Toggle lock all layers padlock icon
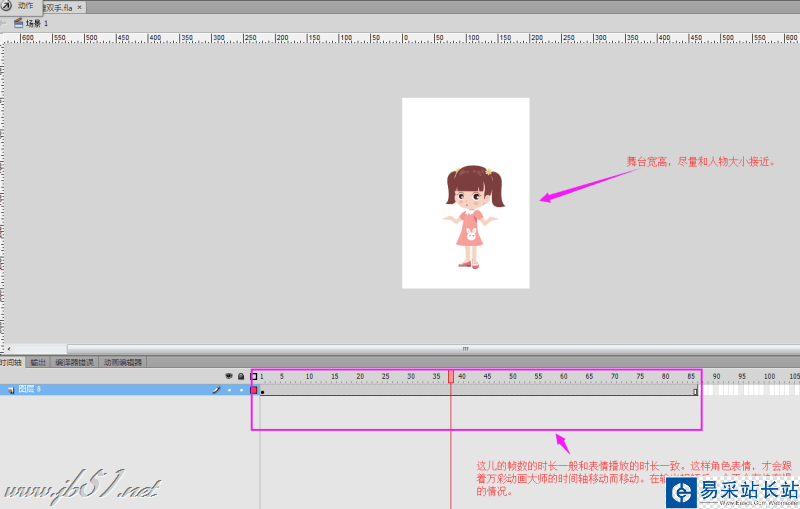This screenshot has width=800, height=509. click(x=241, y=376)
